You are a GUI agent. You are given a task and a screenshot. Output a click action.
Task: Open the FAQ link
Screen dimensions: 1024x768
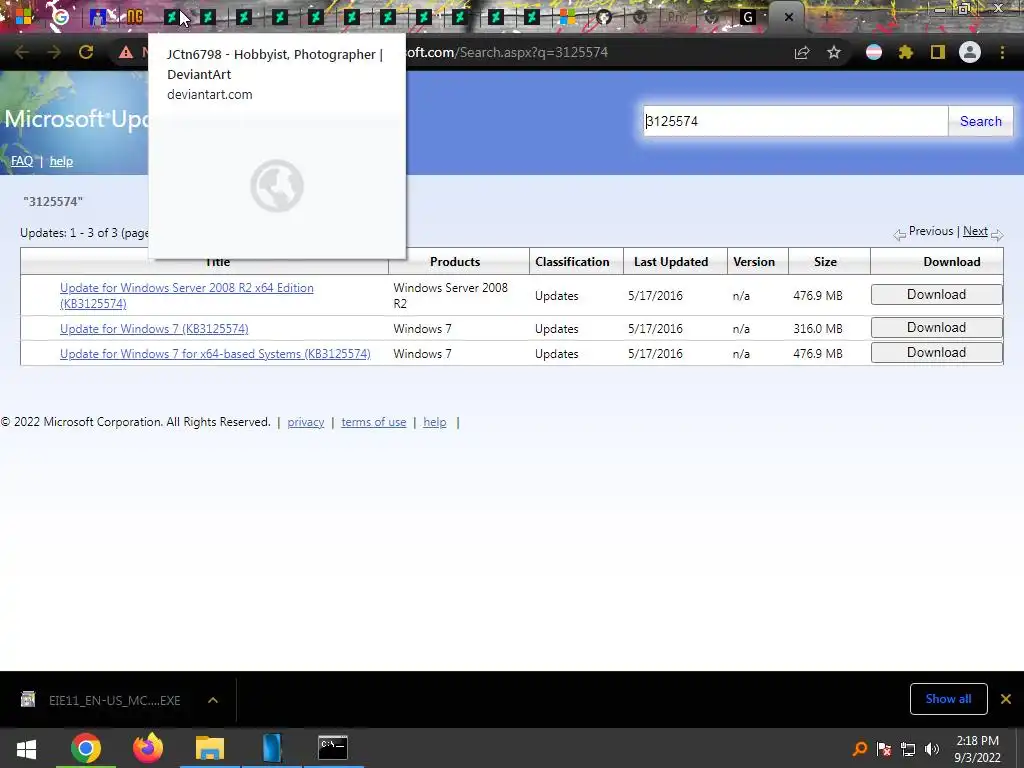(22, 161)
